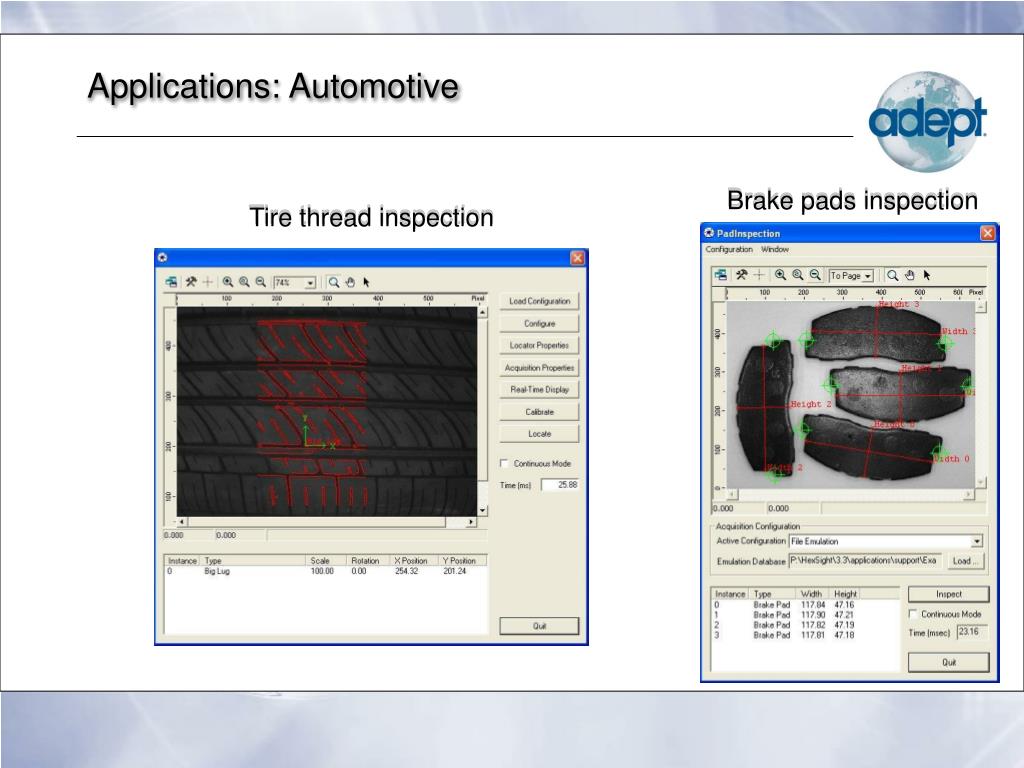Enable Continuous Mode in tire inspection window

pyautogui.click(x=504, y=463)
